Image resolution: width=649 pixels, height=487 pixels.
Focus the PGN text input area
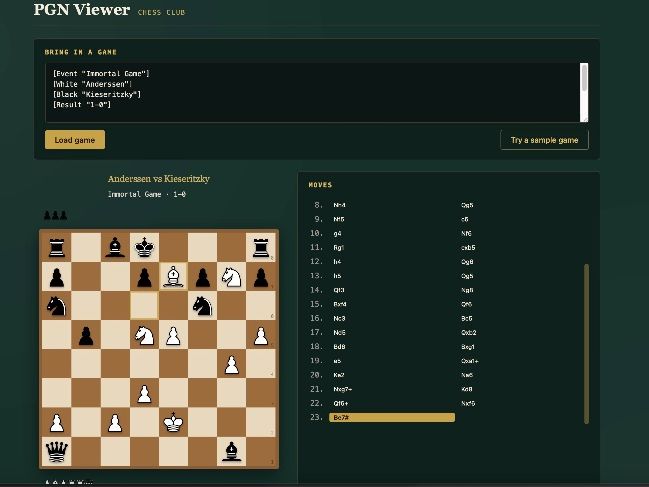(x=312, y=93)
